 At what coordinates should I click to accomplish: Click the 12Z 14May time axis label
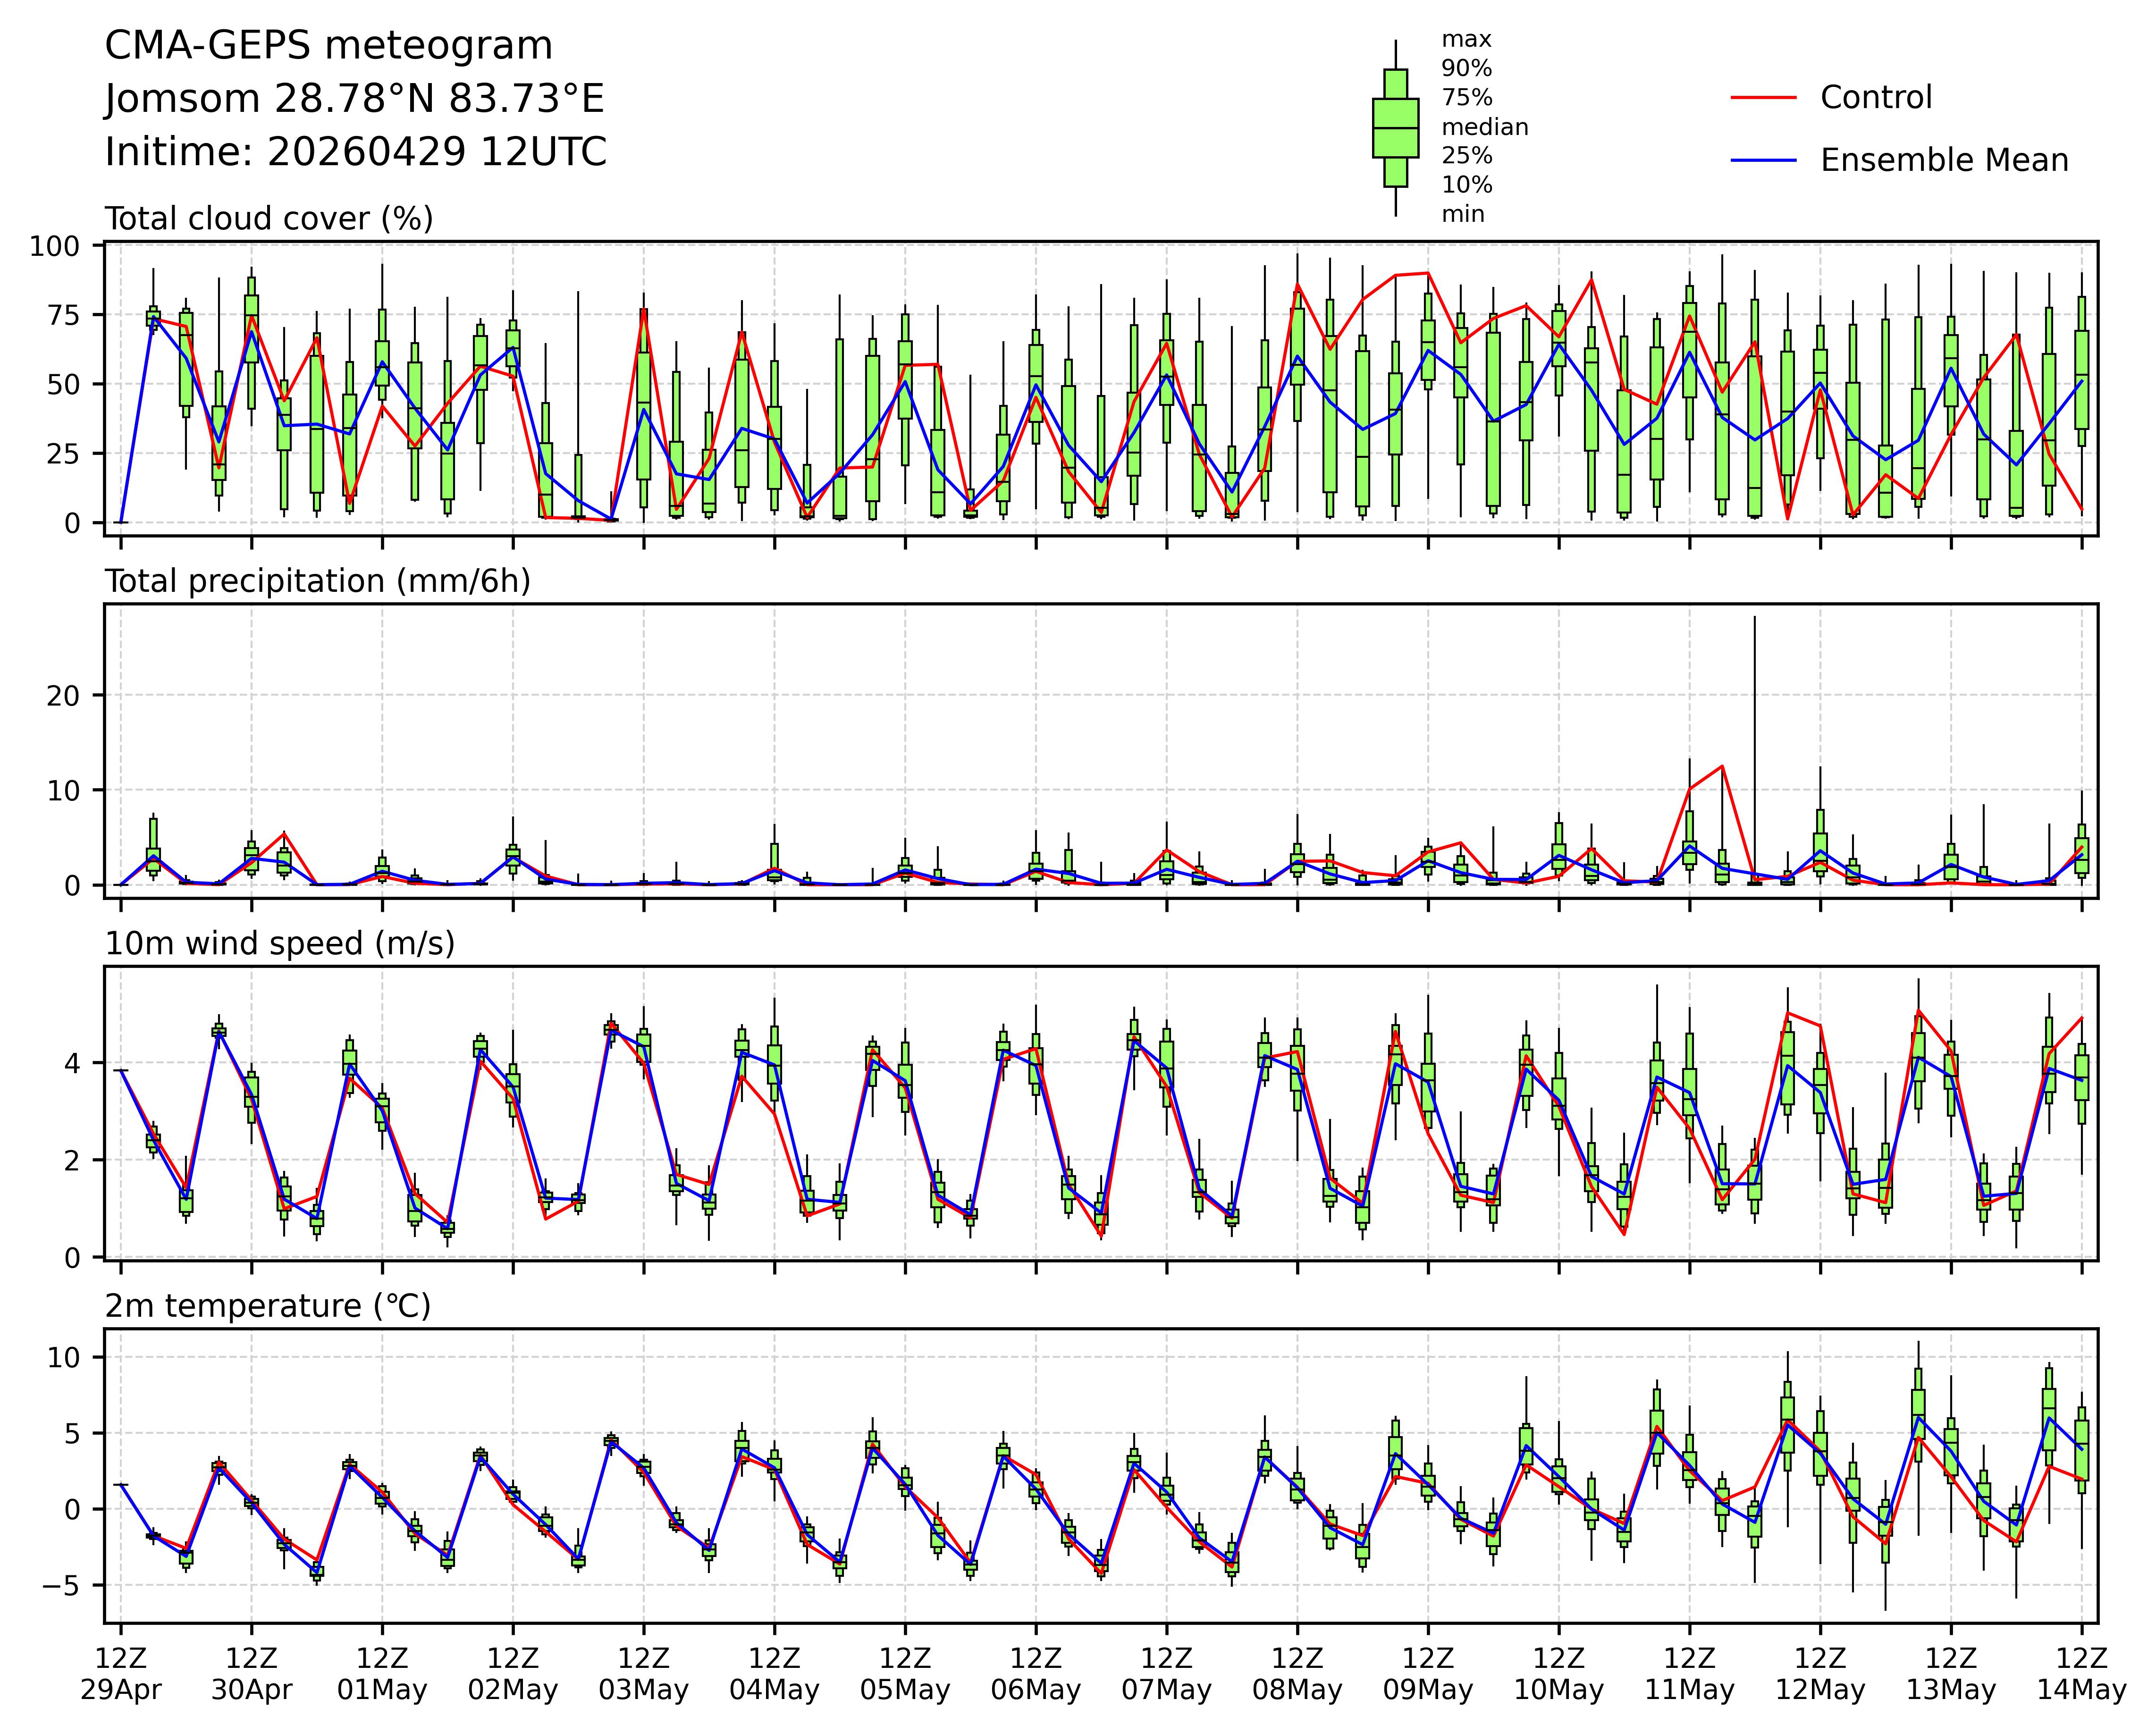[2081, 1673]
